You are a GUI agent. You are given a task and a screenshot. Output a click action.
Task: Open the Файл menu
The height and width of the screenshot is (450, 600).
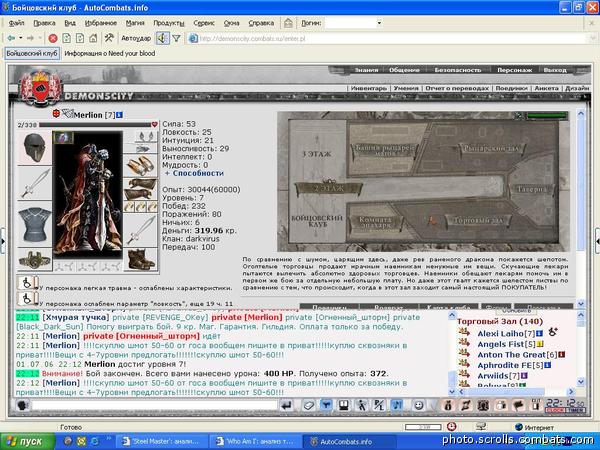pos(16,23)
